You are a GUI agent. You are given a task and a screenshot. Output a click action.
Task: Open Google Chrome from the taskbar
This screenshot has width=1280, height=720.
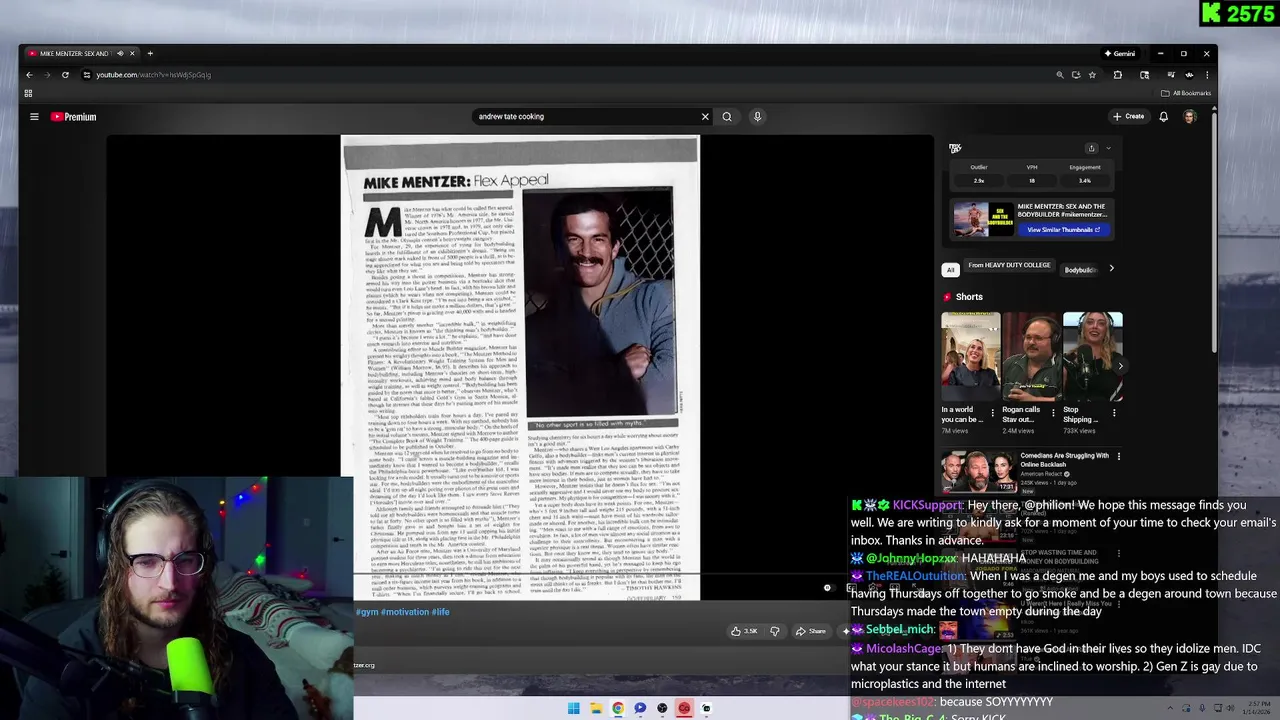617,708
